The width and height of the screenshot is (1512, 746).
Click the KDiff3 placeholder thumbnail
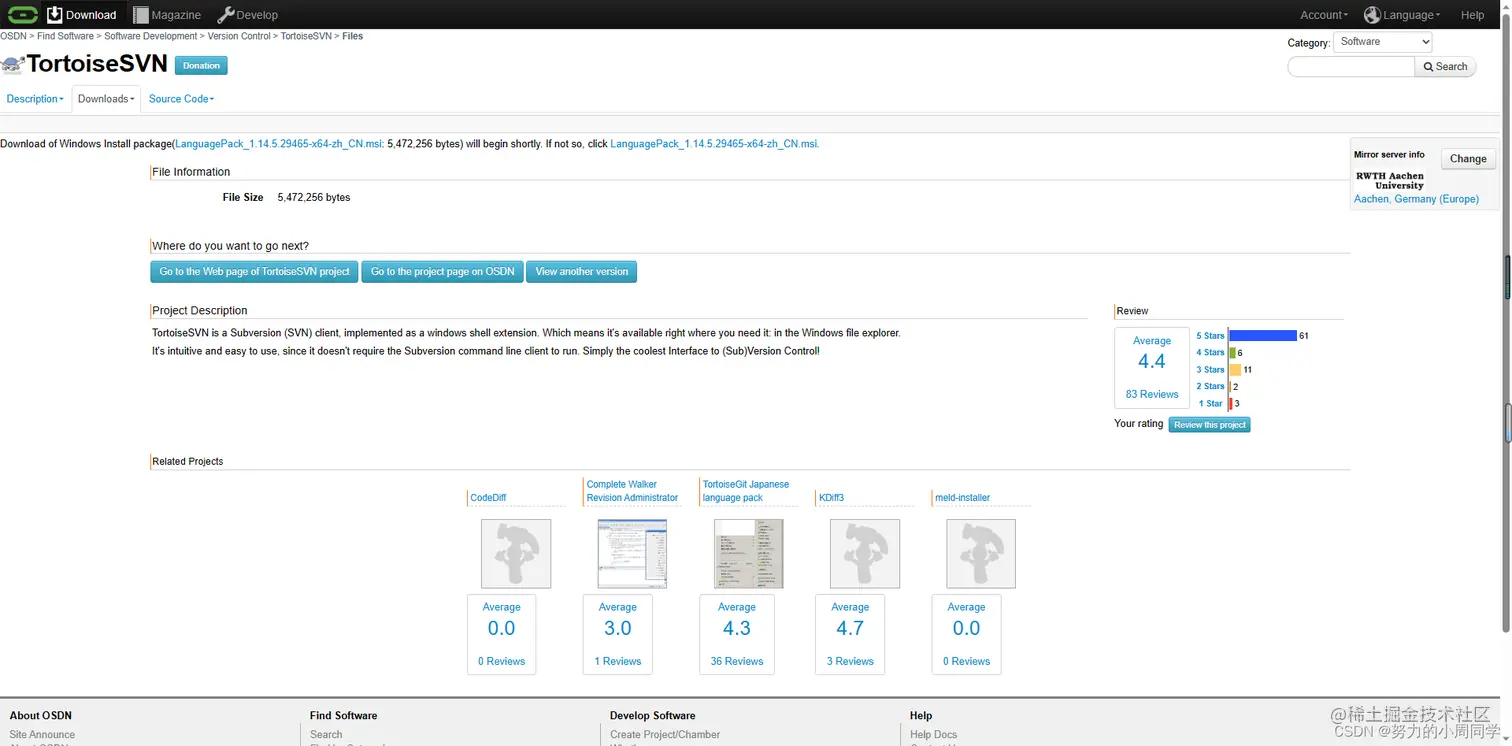point(865,554)
